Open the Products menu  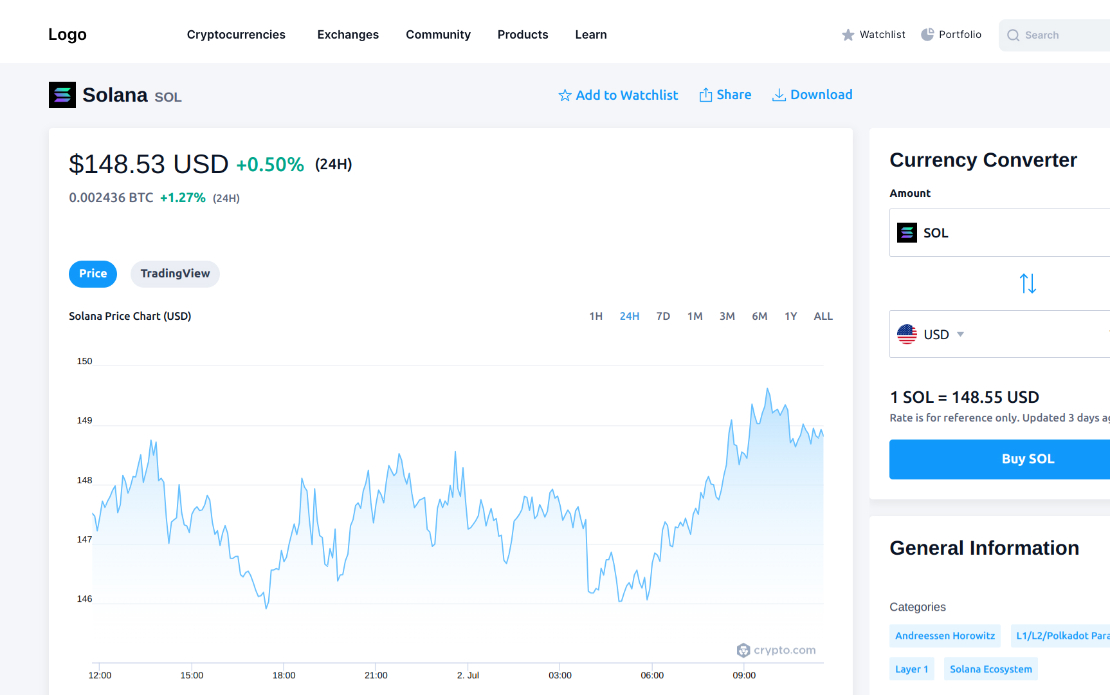click(522, 35)
